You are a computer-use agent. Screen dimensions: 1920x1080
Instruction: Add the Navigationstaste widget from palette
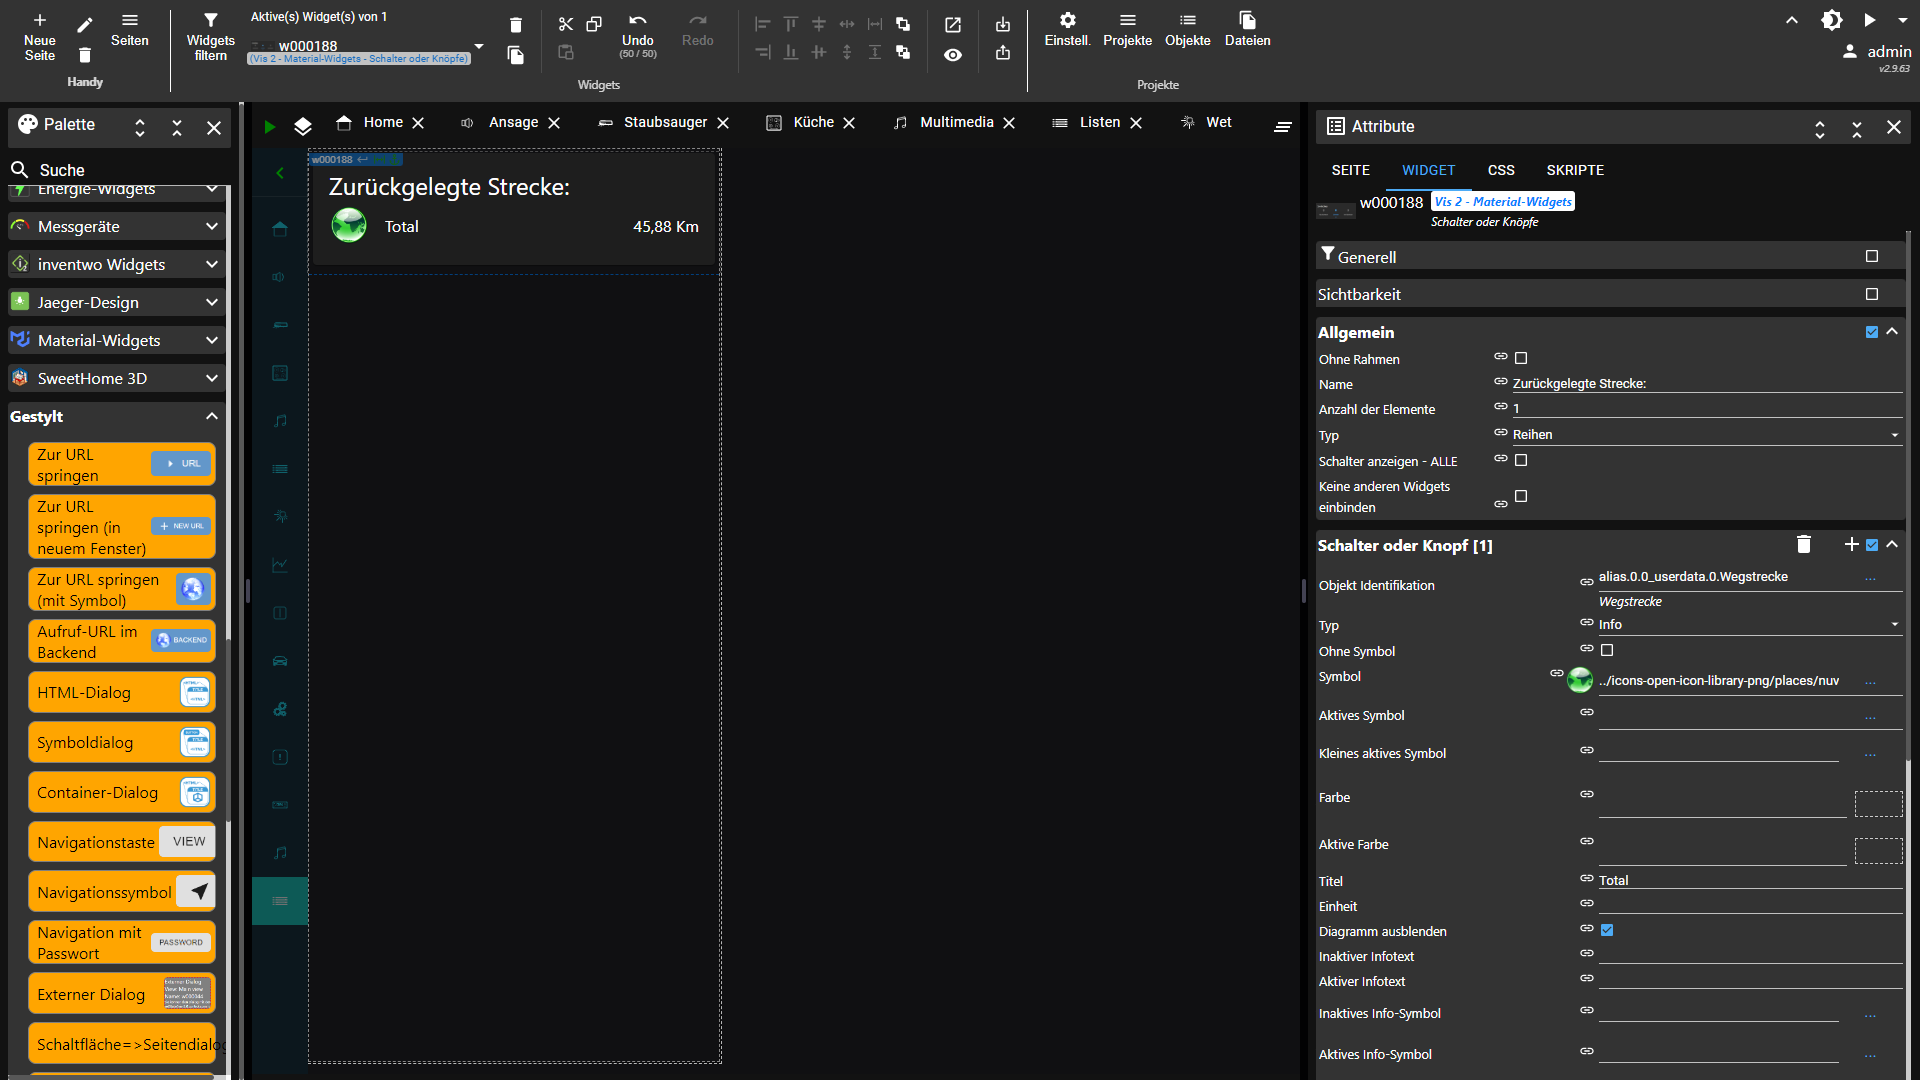tap(122, 842)
